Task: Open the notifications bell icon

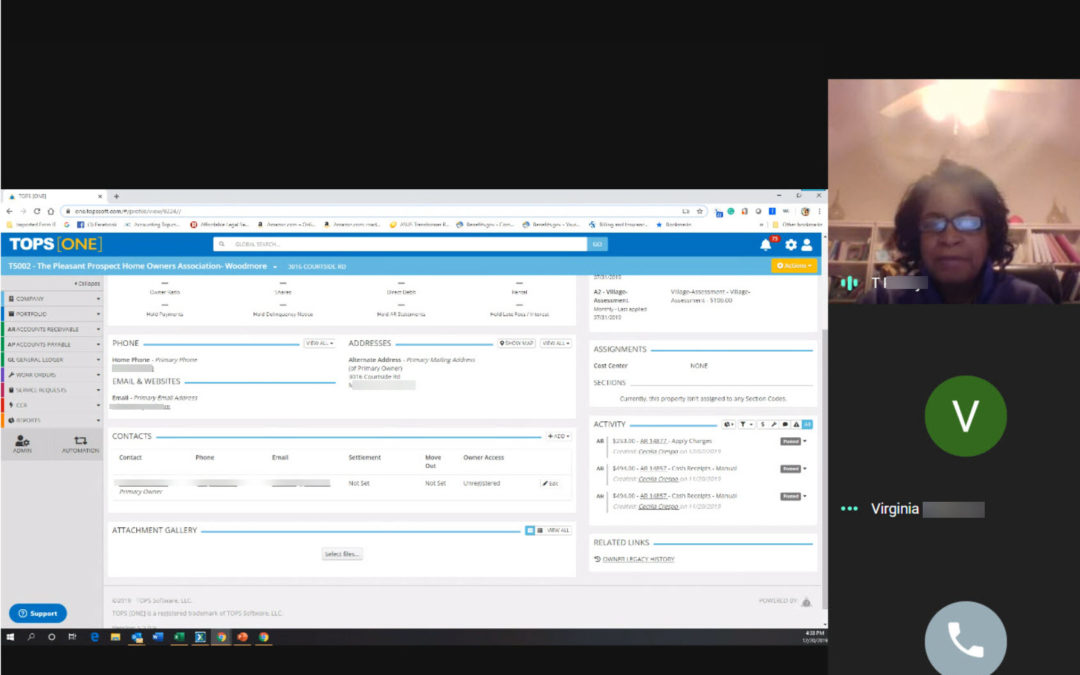Action: coord(766,244)
